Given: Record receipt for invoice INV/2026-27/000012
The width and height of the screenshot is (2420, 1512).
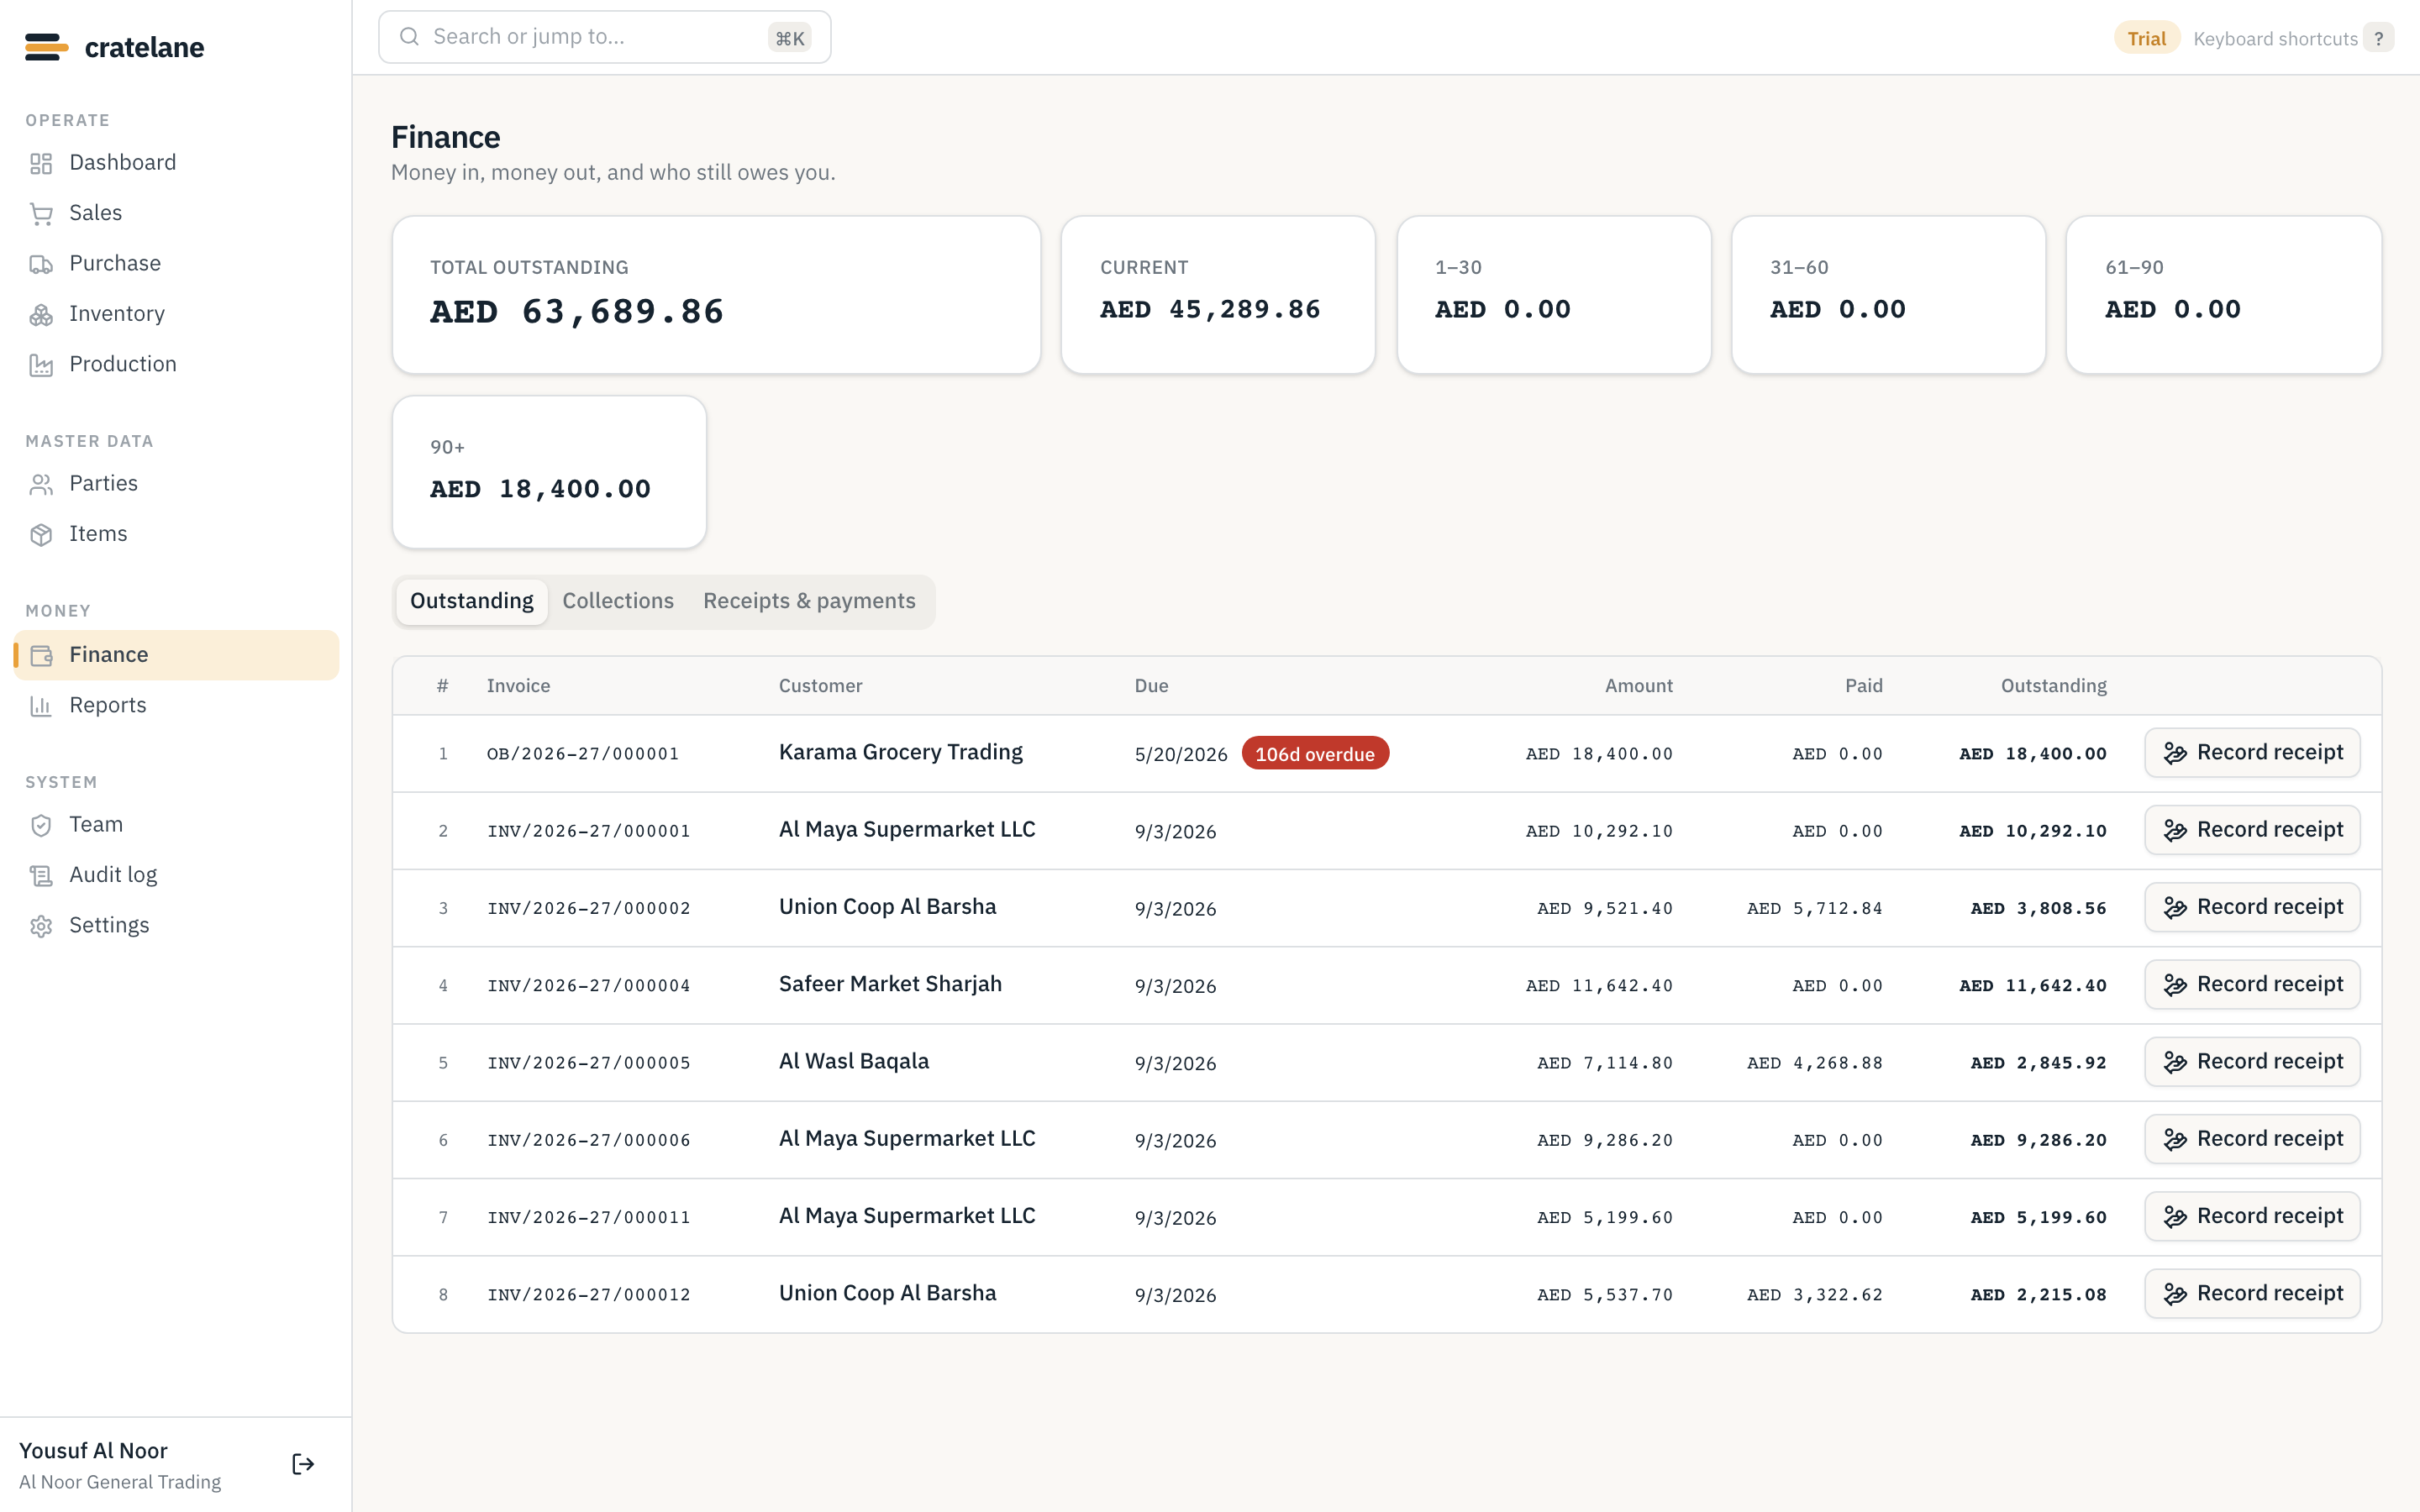Looking at the screenshot, I should (x=2252, y=1294).
